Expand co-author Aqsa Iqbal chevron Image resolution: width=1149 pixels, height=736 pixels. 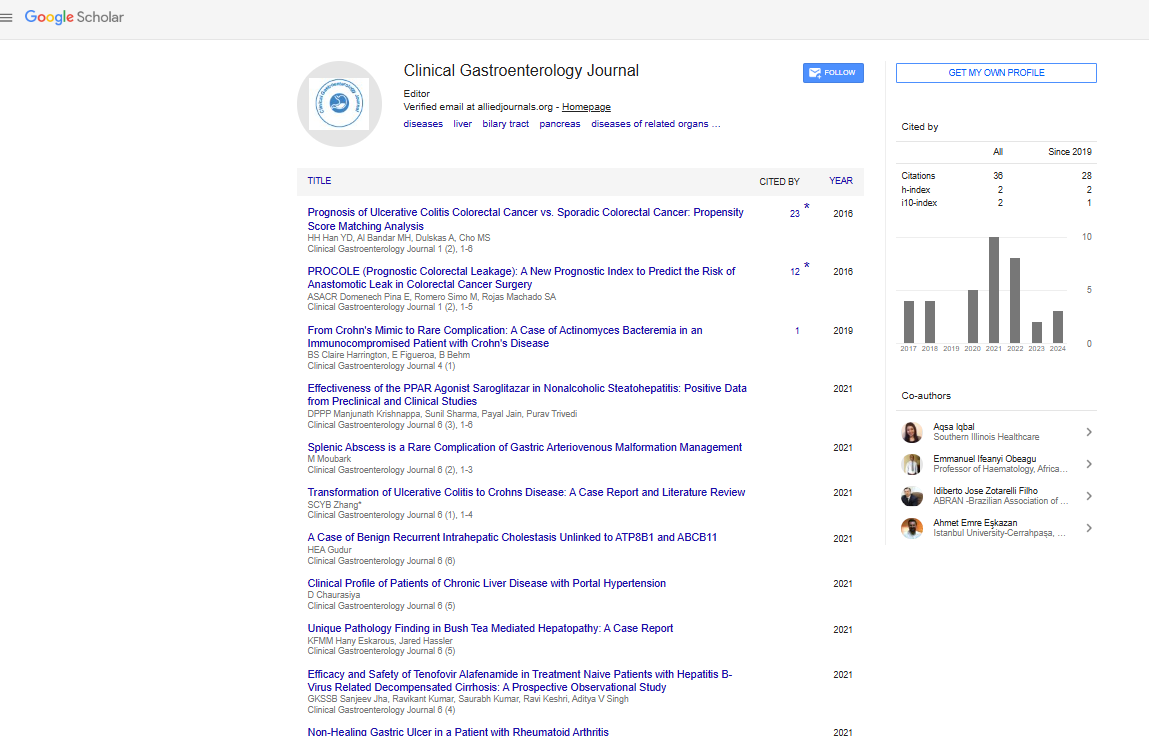pyautogui.click(x=1088, y=432)
